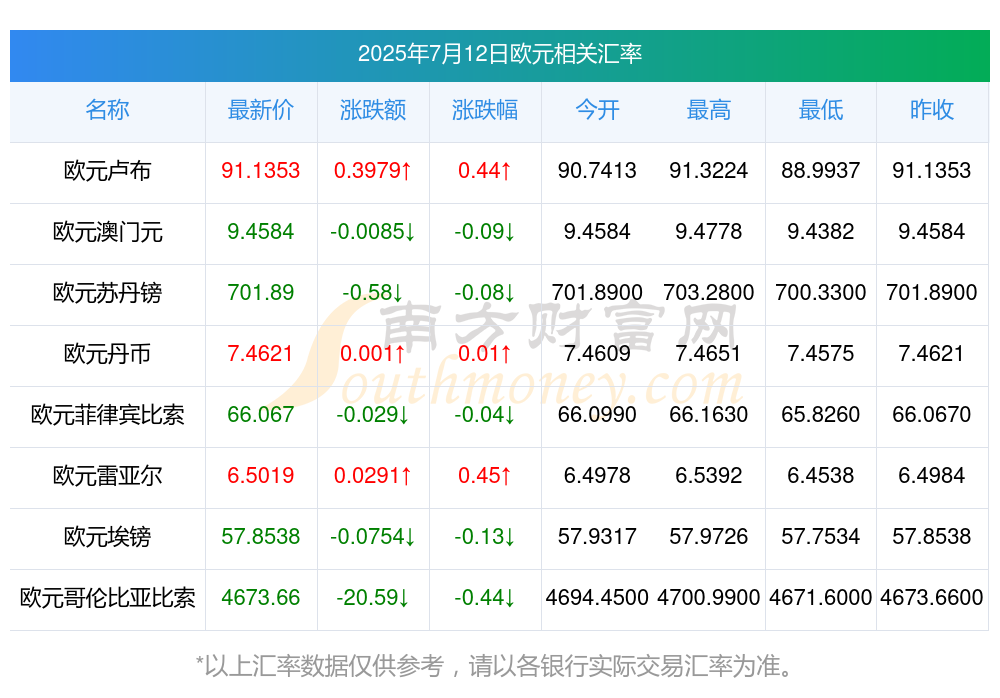The width and height of the screenshot is (1000, 698).
Task: Click the change value -20.59↓
Action: pyautogui.click(x=372, y=598)
